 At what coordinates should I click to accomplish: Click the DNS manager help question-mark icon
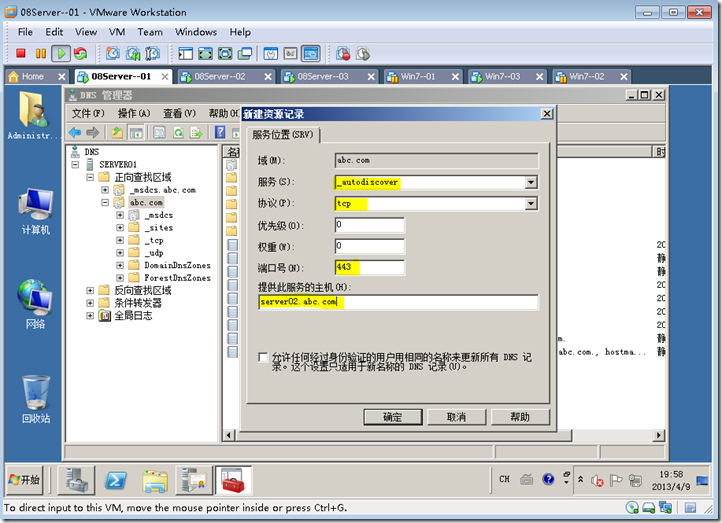(x=220, y=133)
